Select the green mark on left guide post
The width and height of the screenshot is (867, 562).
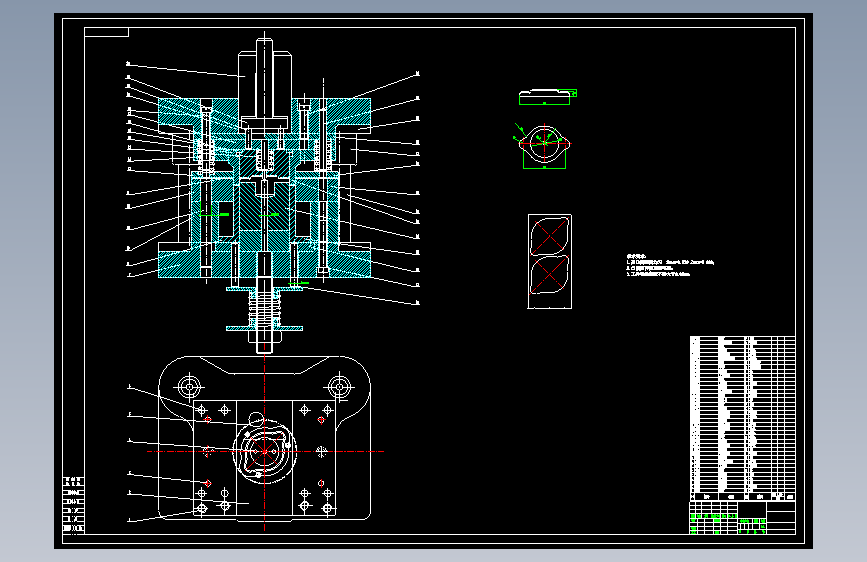[x=214, y=215]
